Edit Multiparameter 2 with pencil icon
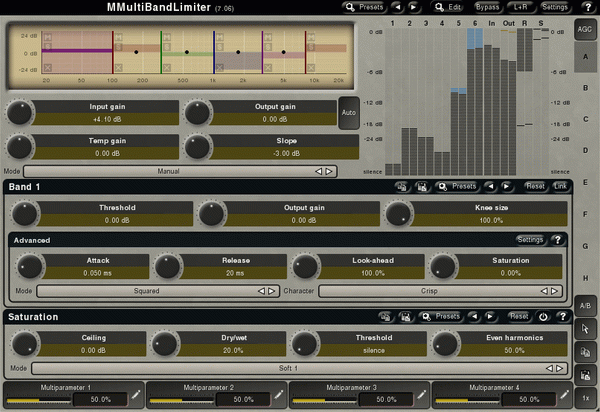The width and height of the screenshot is (600, 412). click(x=279, y=395)
